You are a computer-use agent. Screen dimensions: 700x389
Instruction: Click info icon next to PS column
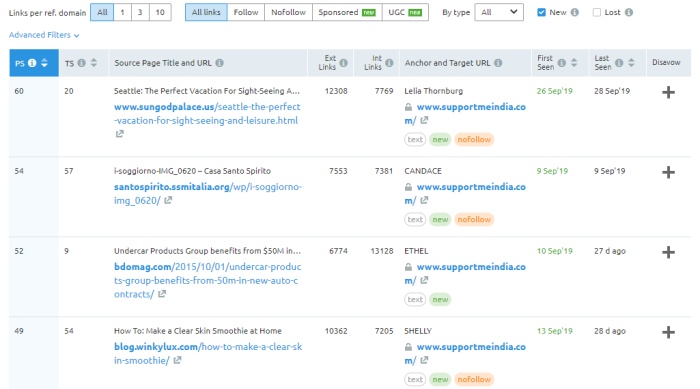point(32,63)
